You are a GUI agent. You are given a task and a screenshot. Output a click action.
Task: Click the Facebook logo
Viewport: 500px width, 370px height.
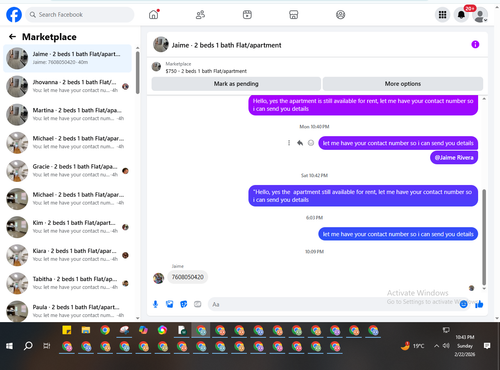14,15
